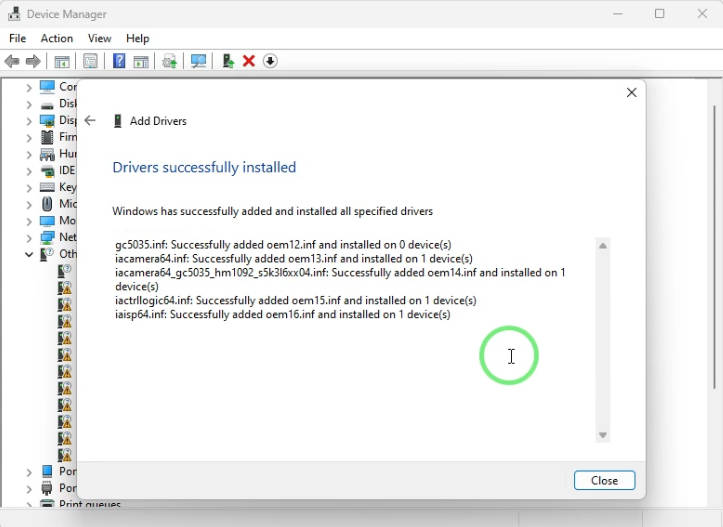Image resolution: width=723 pixels, height=527 pixels.
Task: Click the Device Manager main vertical scrollbar
Action: [714, 247]
